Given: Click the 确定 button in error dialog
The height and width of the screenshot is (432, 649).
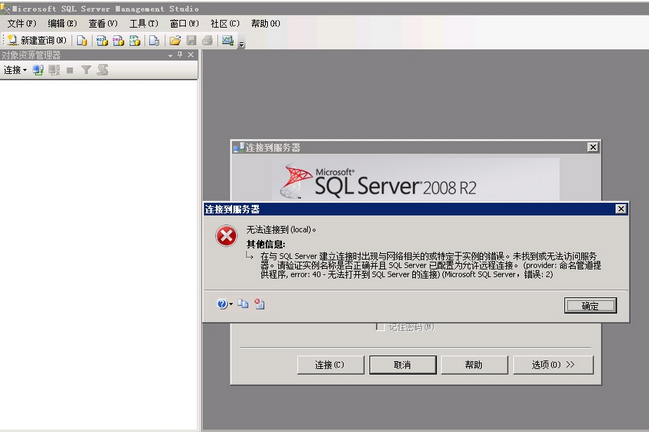Looking at the screenshot, I should tap(590, 306).
